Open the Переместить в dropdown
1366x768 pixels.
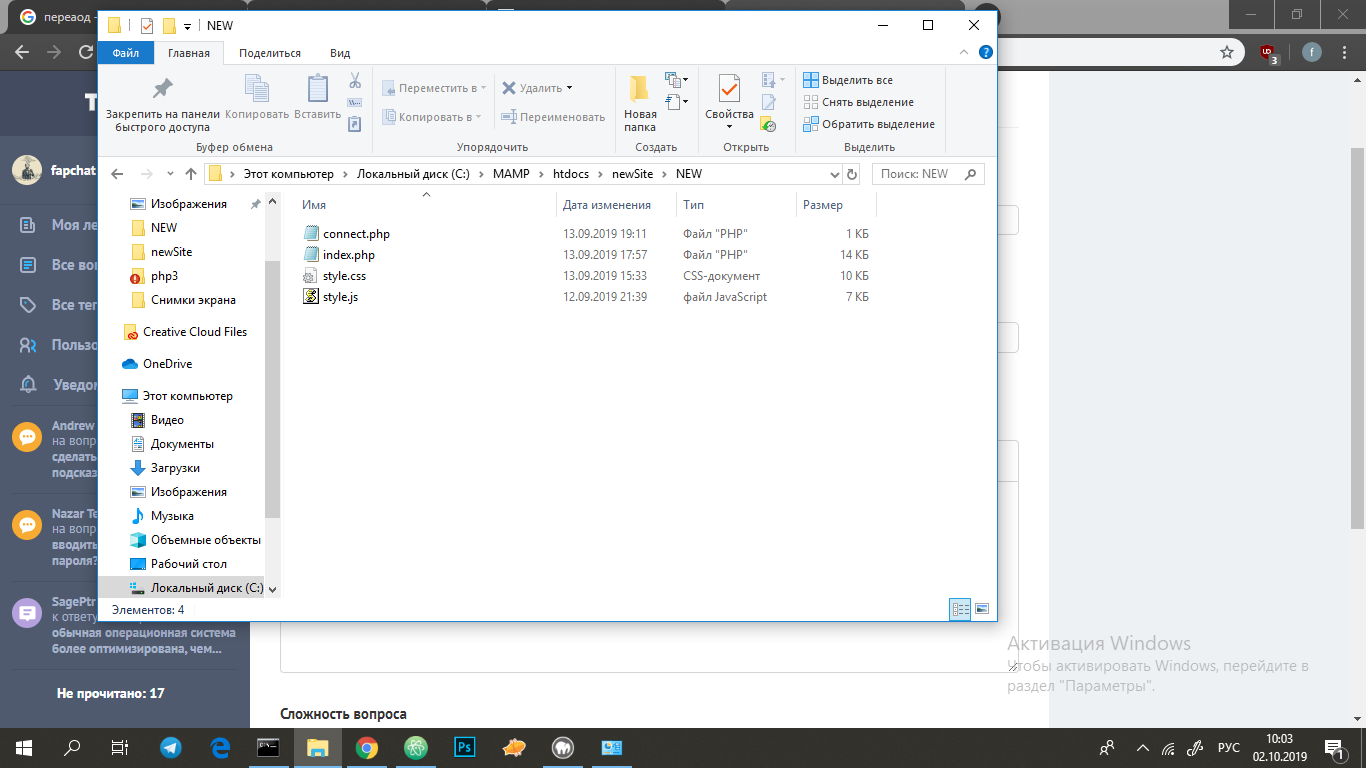(434, 88)
